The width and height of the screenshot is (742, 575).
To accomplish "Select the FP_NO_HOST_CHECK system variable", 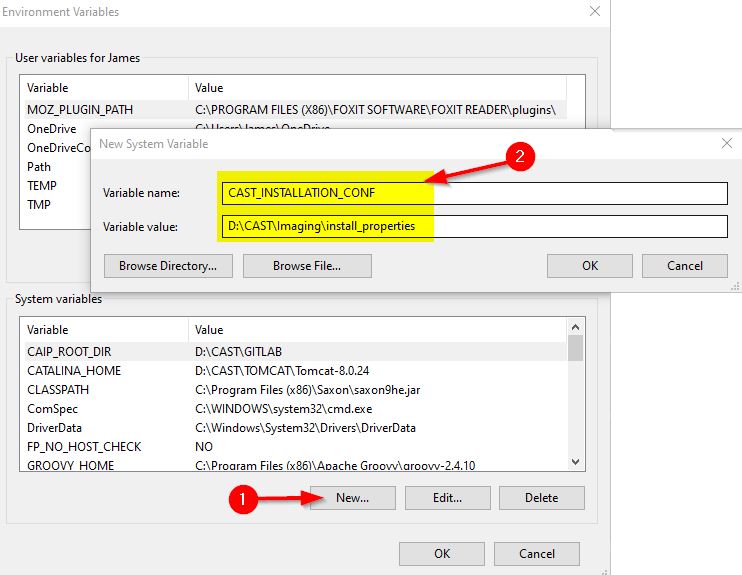I will click(x=84, y=446).
